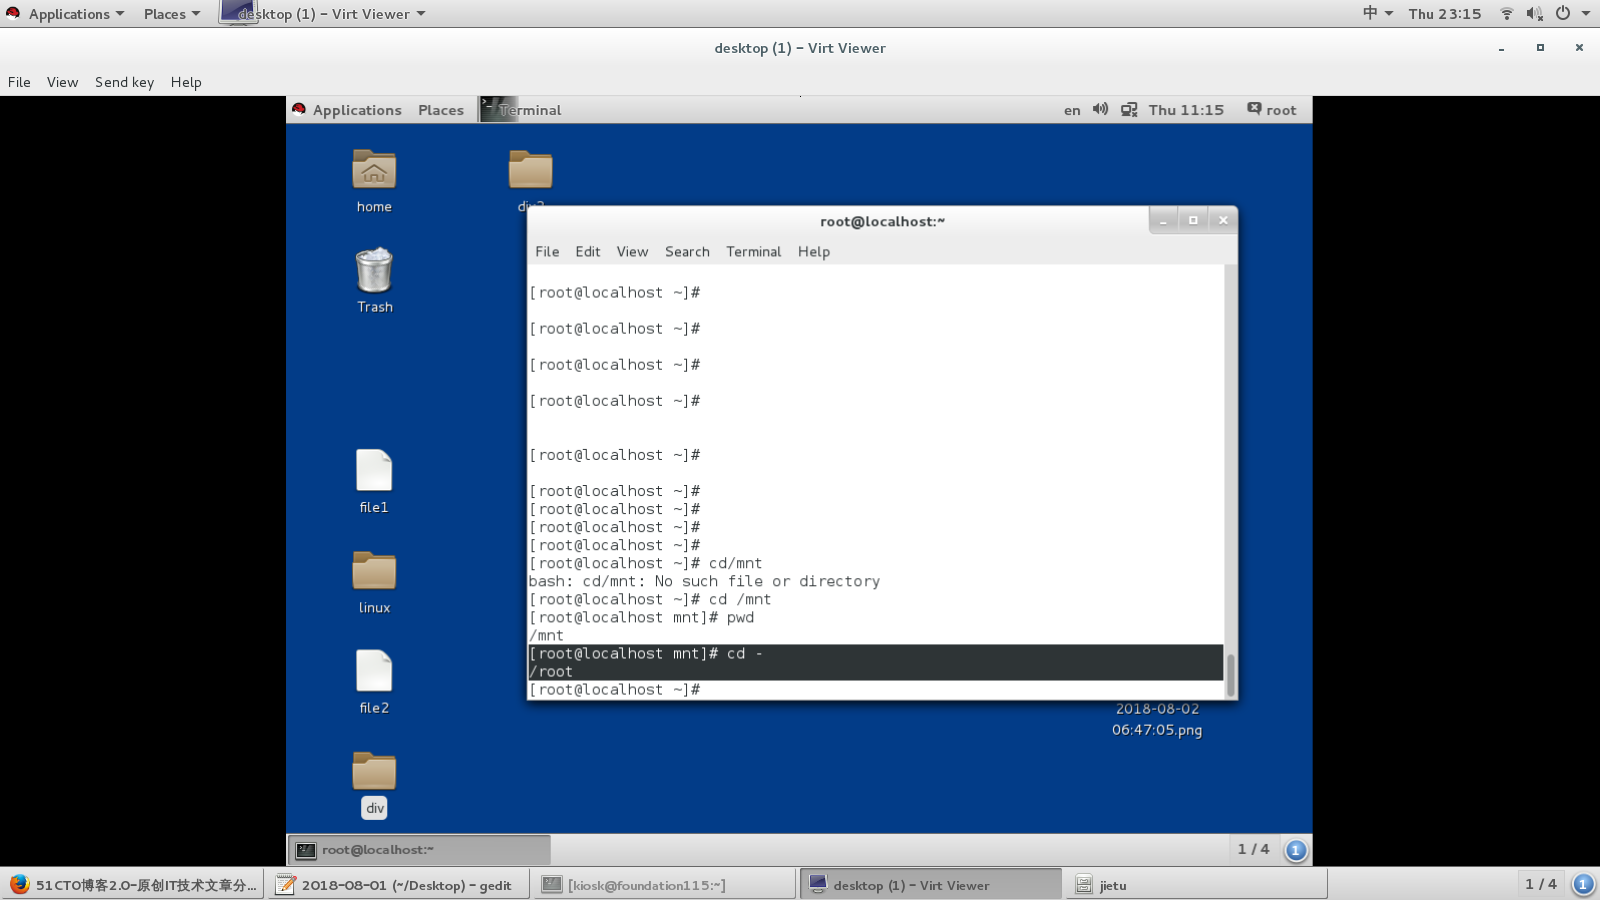This screenshot has width=1600, height=900.
Task: Click guest clock Thu 11:15
Action: [1186, 110]
